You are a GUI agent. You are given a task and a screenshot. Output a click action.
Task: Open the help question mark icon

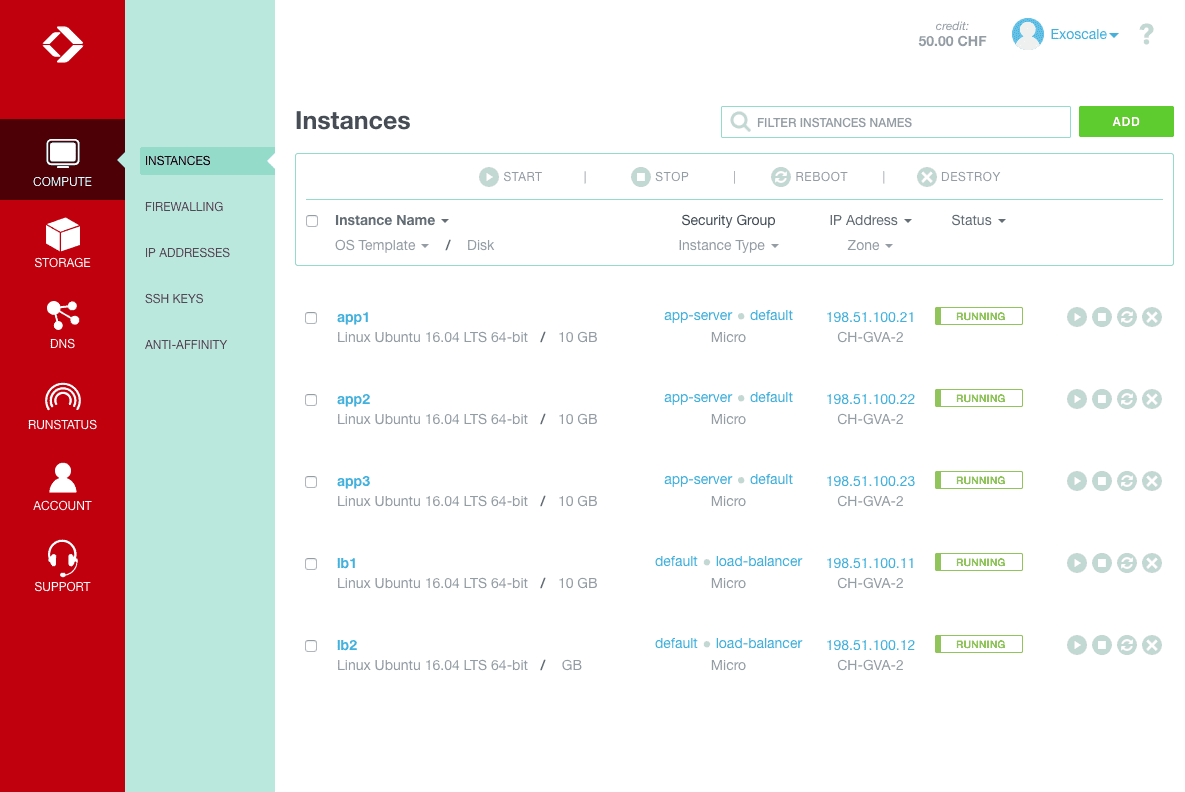point(1146,33)
